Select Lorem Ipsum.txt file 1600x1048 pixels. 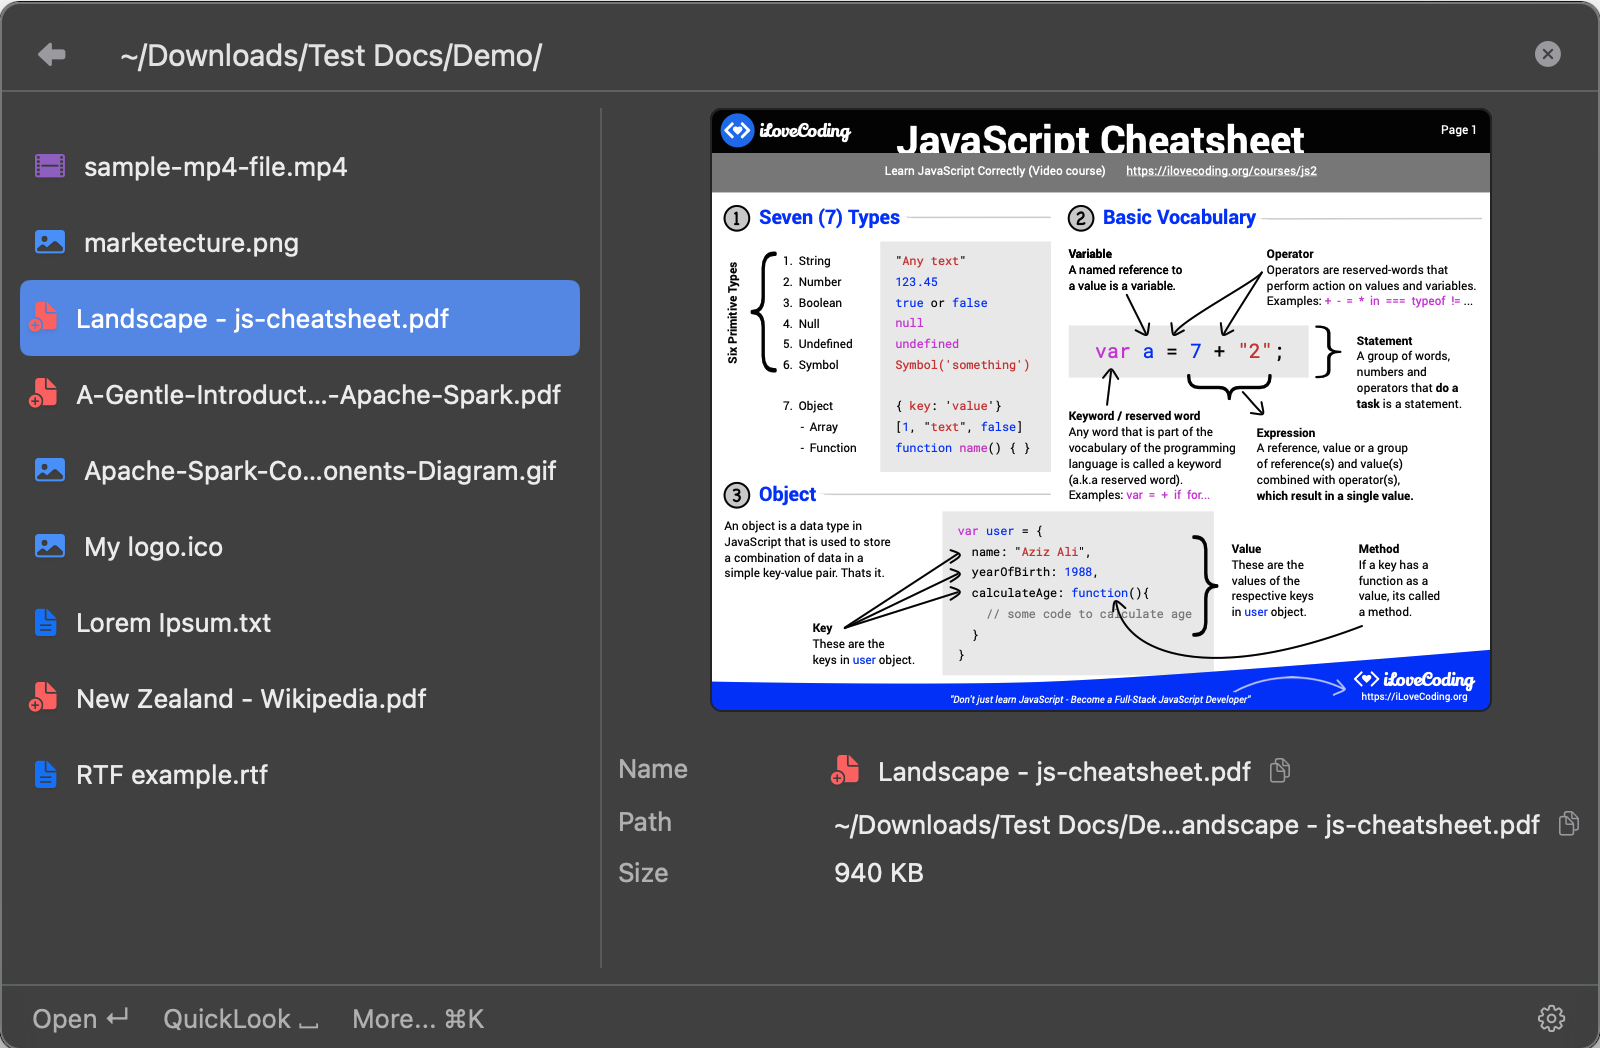300,622
